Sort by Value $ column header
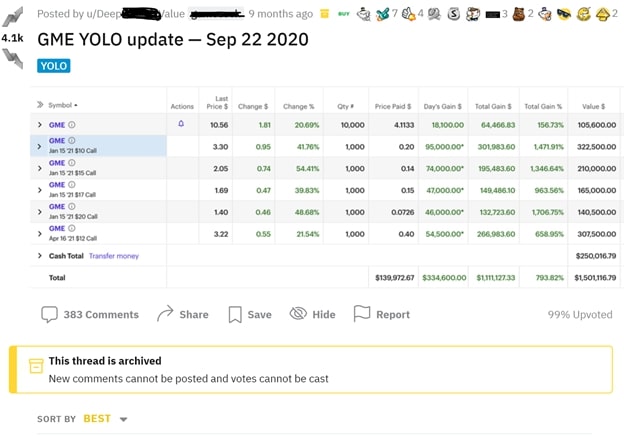Screen dimensions: 624x436 click(593, 106)
